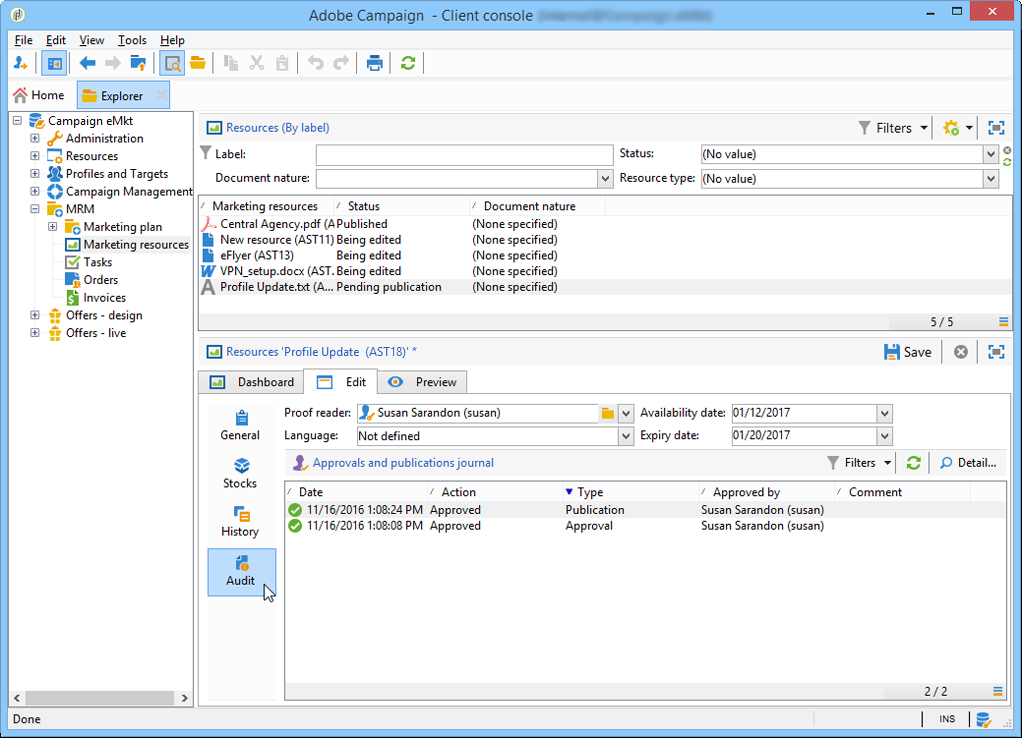Open the File menu
The width and height of the screenshot is (1022, 738).
23,40
